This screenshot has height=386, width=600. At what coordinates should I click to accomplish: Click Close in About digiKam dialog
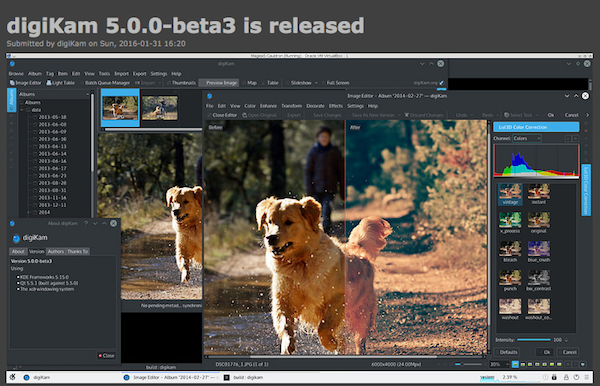(107, 355)
